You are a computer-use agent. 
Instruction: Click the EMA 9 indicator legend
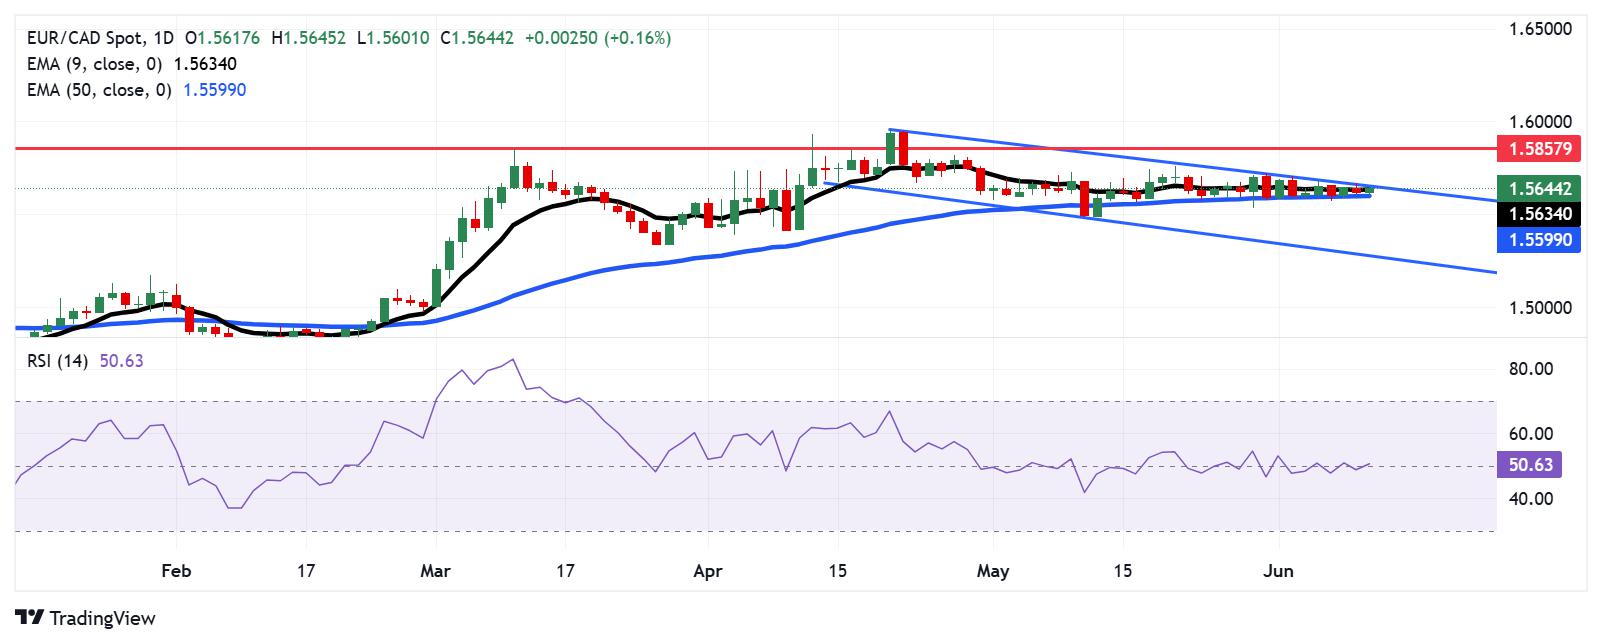132,64
